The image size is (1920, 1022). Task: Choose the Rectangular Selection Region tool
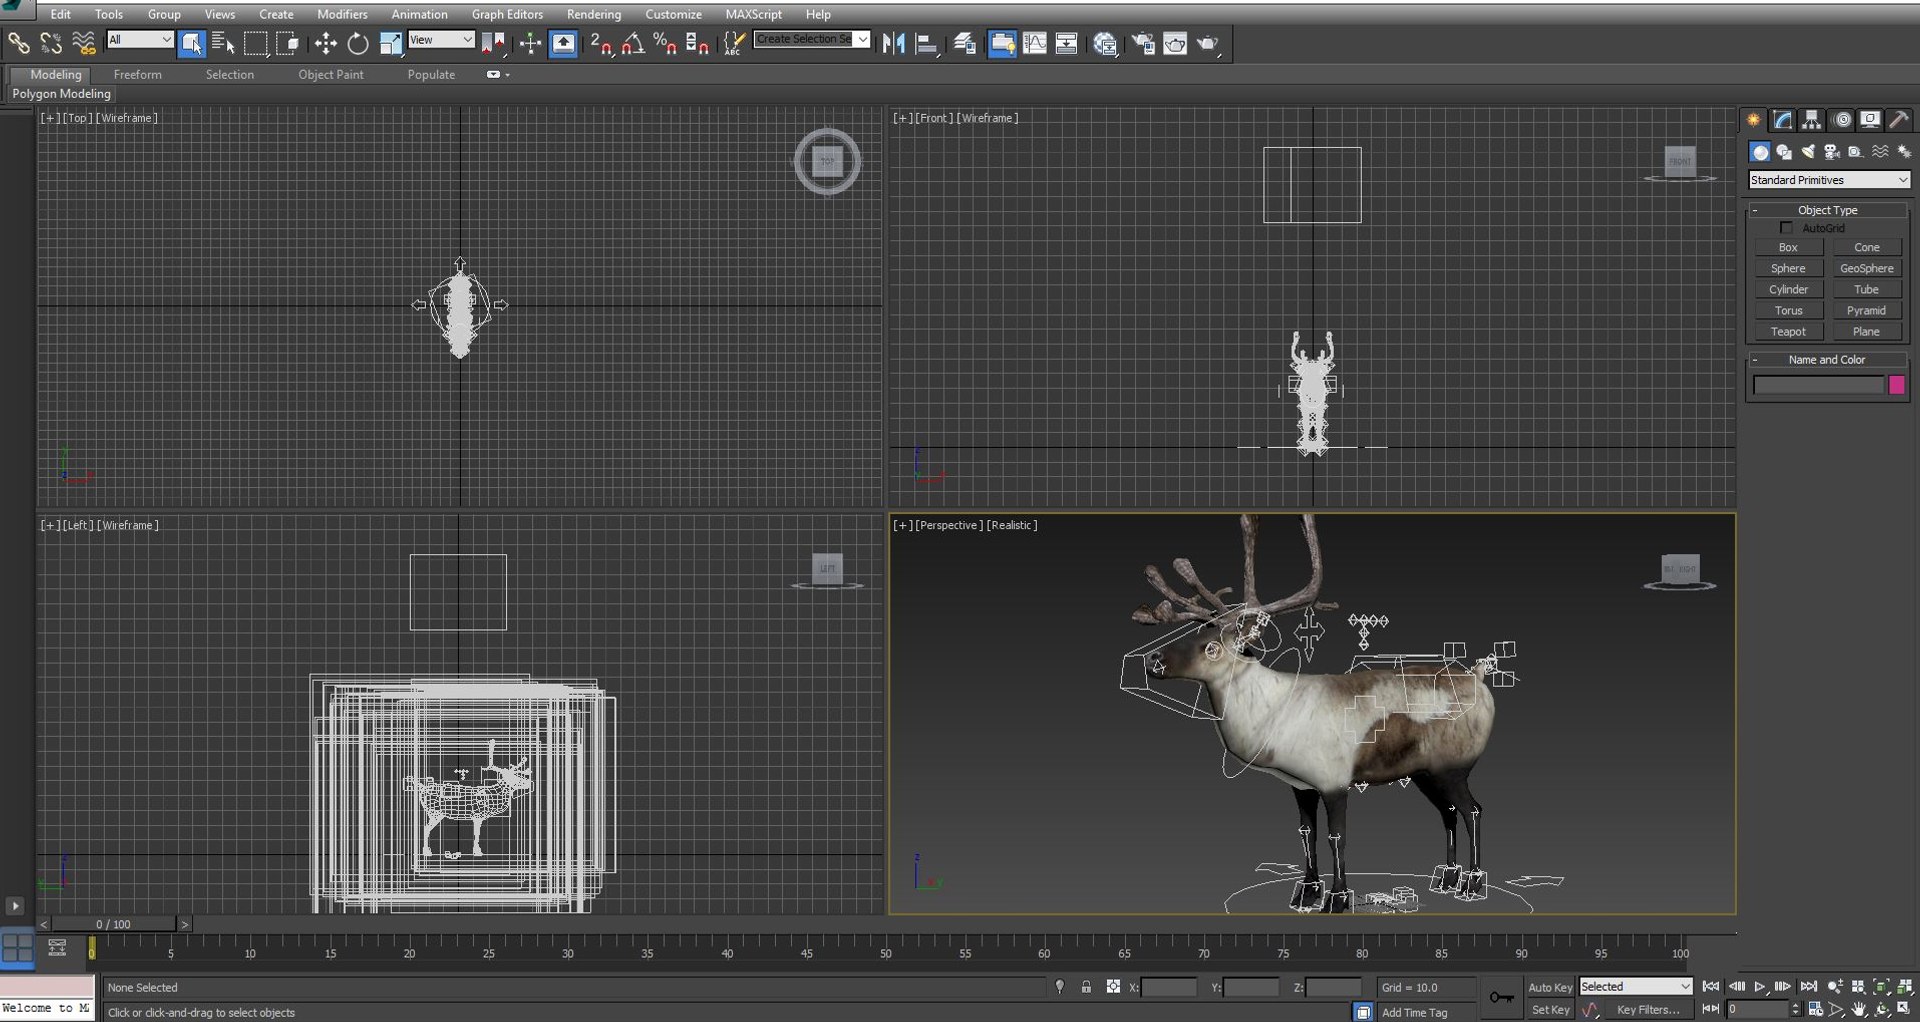(x=256, y=43)
